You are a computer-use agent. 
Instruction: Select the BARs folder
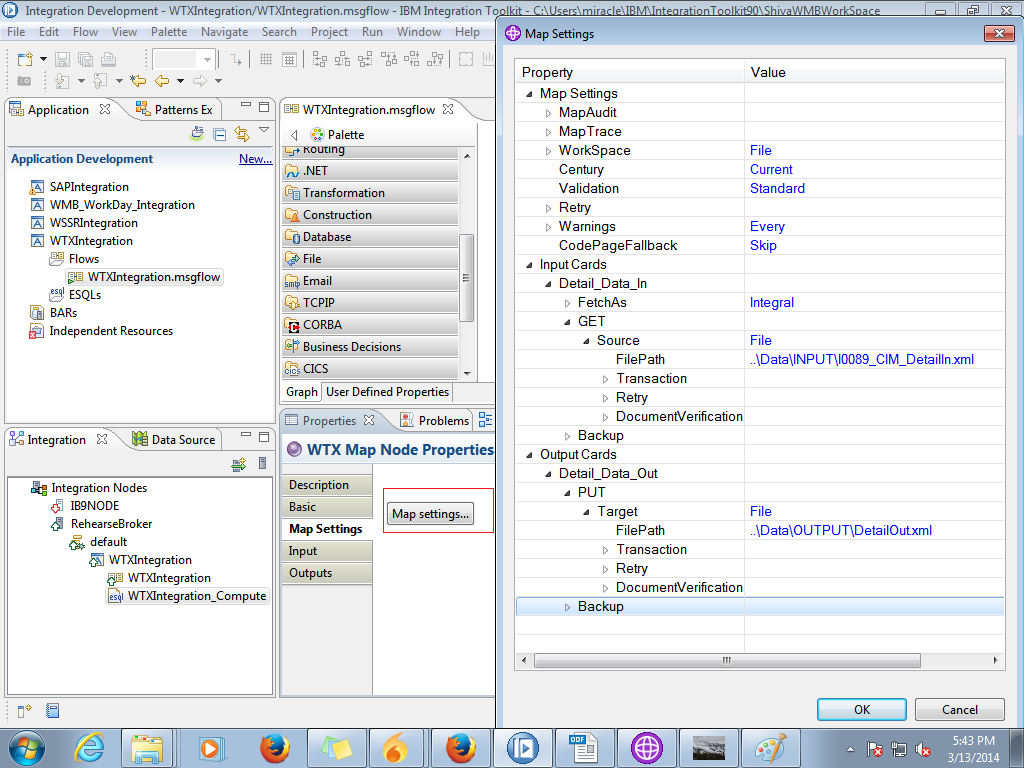[x=63, y=313]
